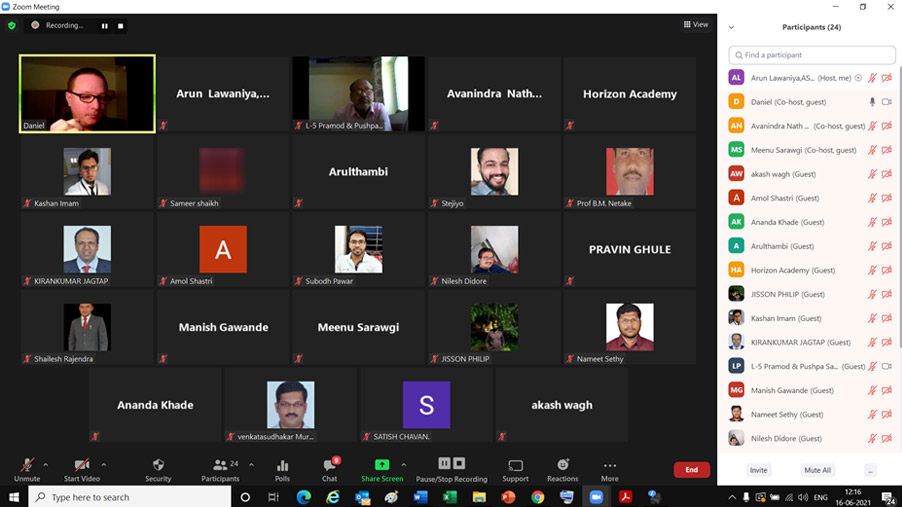Select Daniel in the participants list
Image resolution: width=902 pixels, height=507 pixels.
[x=790, y=102]
